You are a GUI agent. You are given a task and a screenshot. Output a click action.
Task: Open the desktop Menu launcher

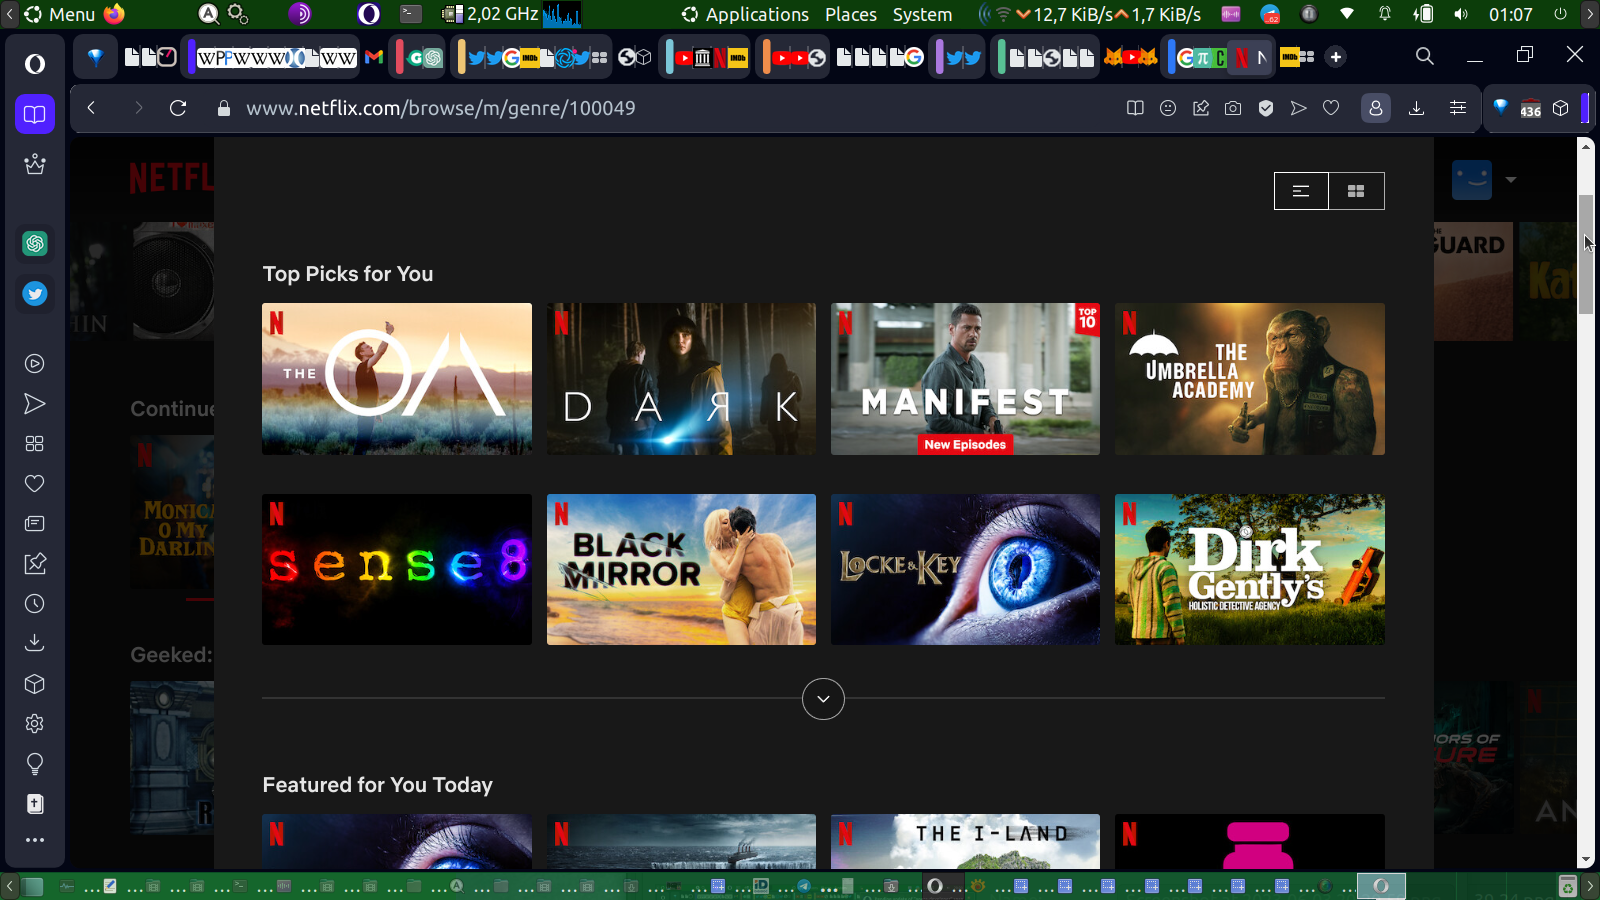[60, 14]
